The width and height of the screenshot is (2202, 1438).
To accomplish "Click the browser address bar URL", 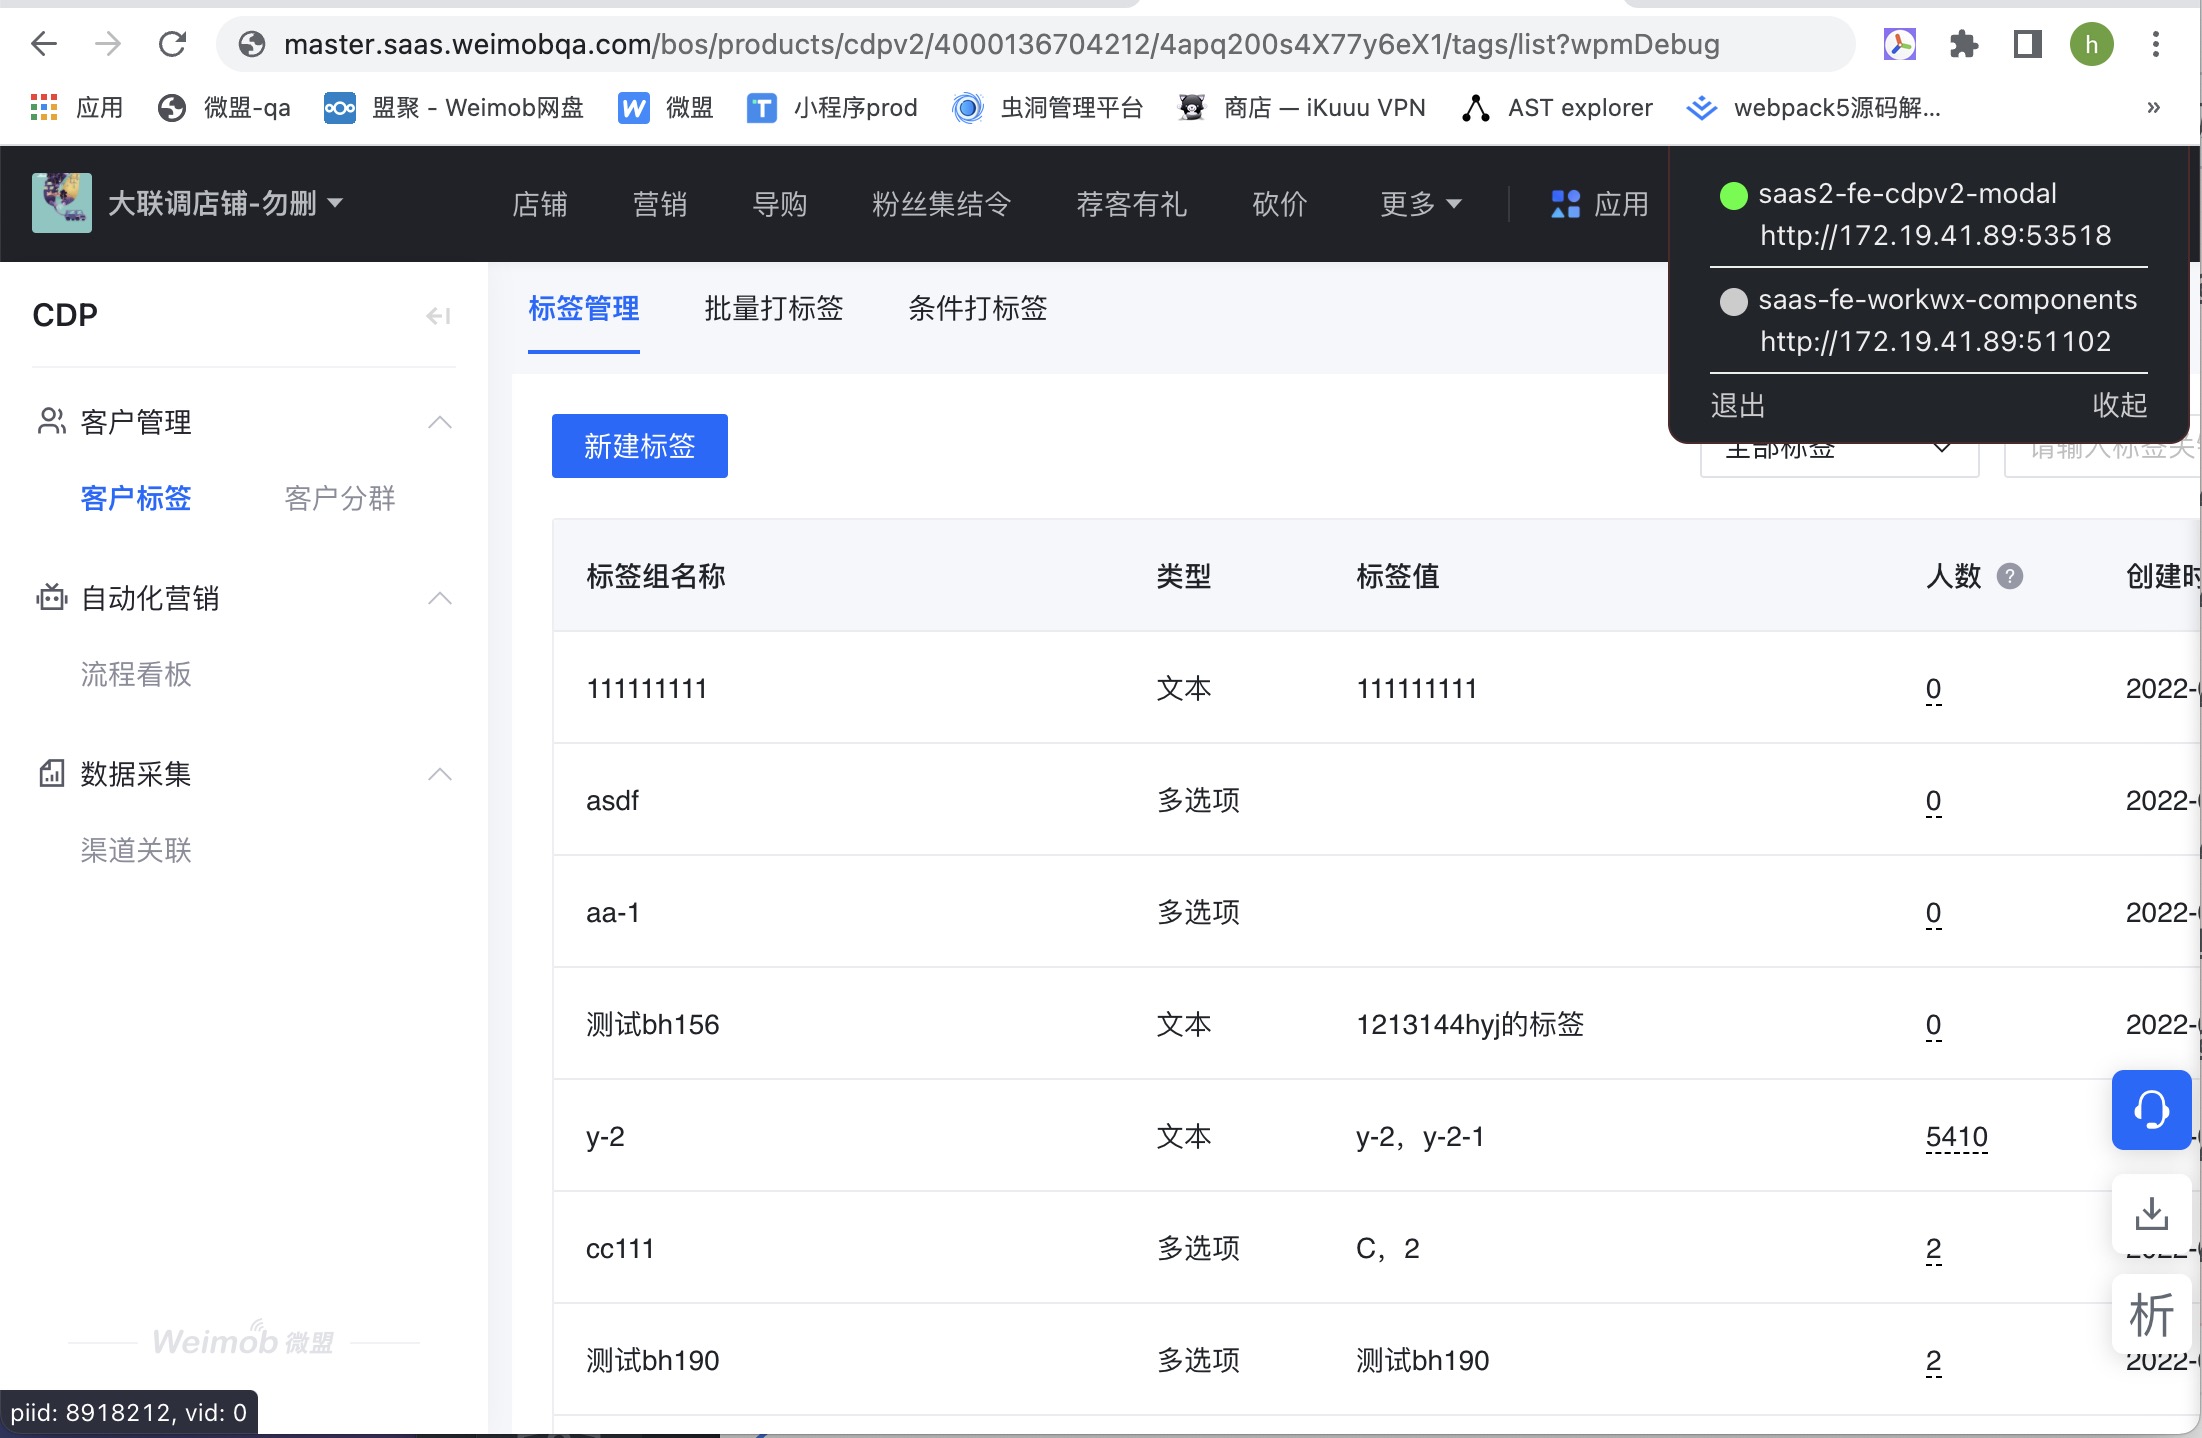I will pos(1000,44).
